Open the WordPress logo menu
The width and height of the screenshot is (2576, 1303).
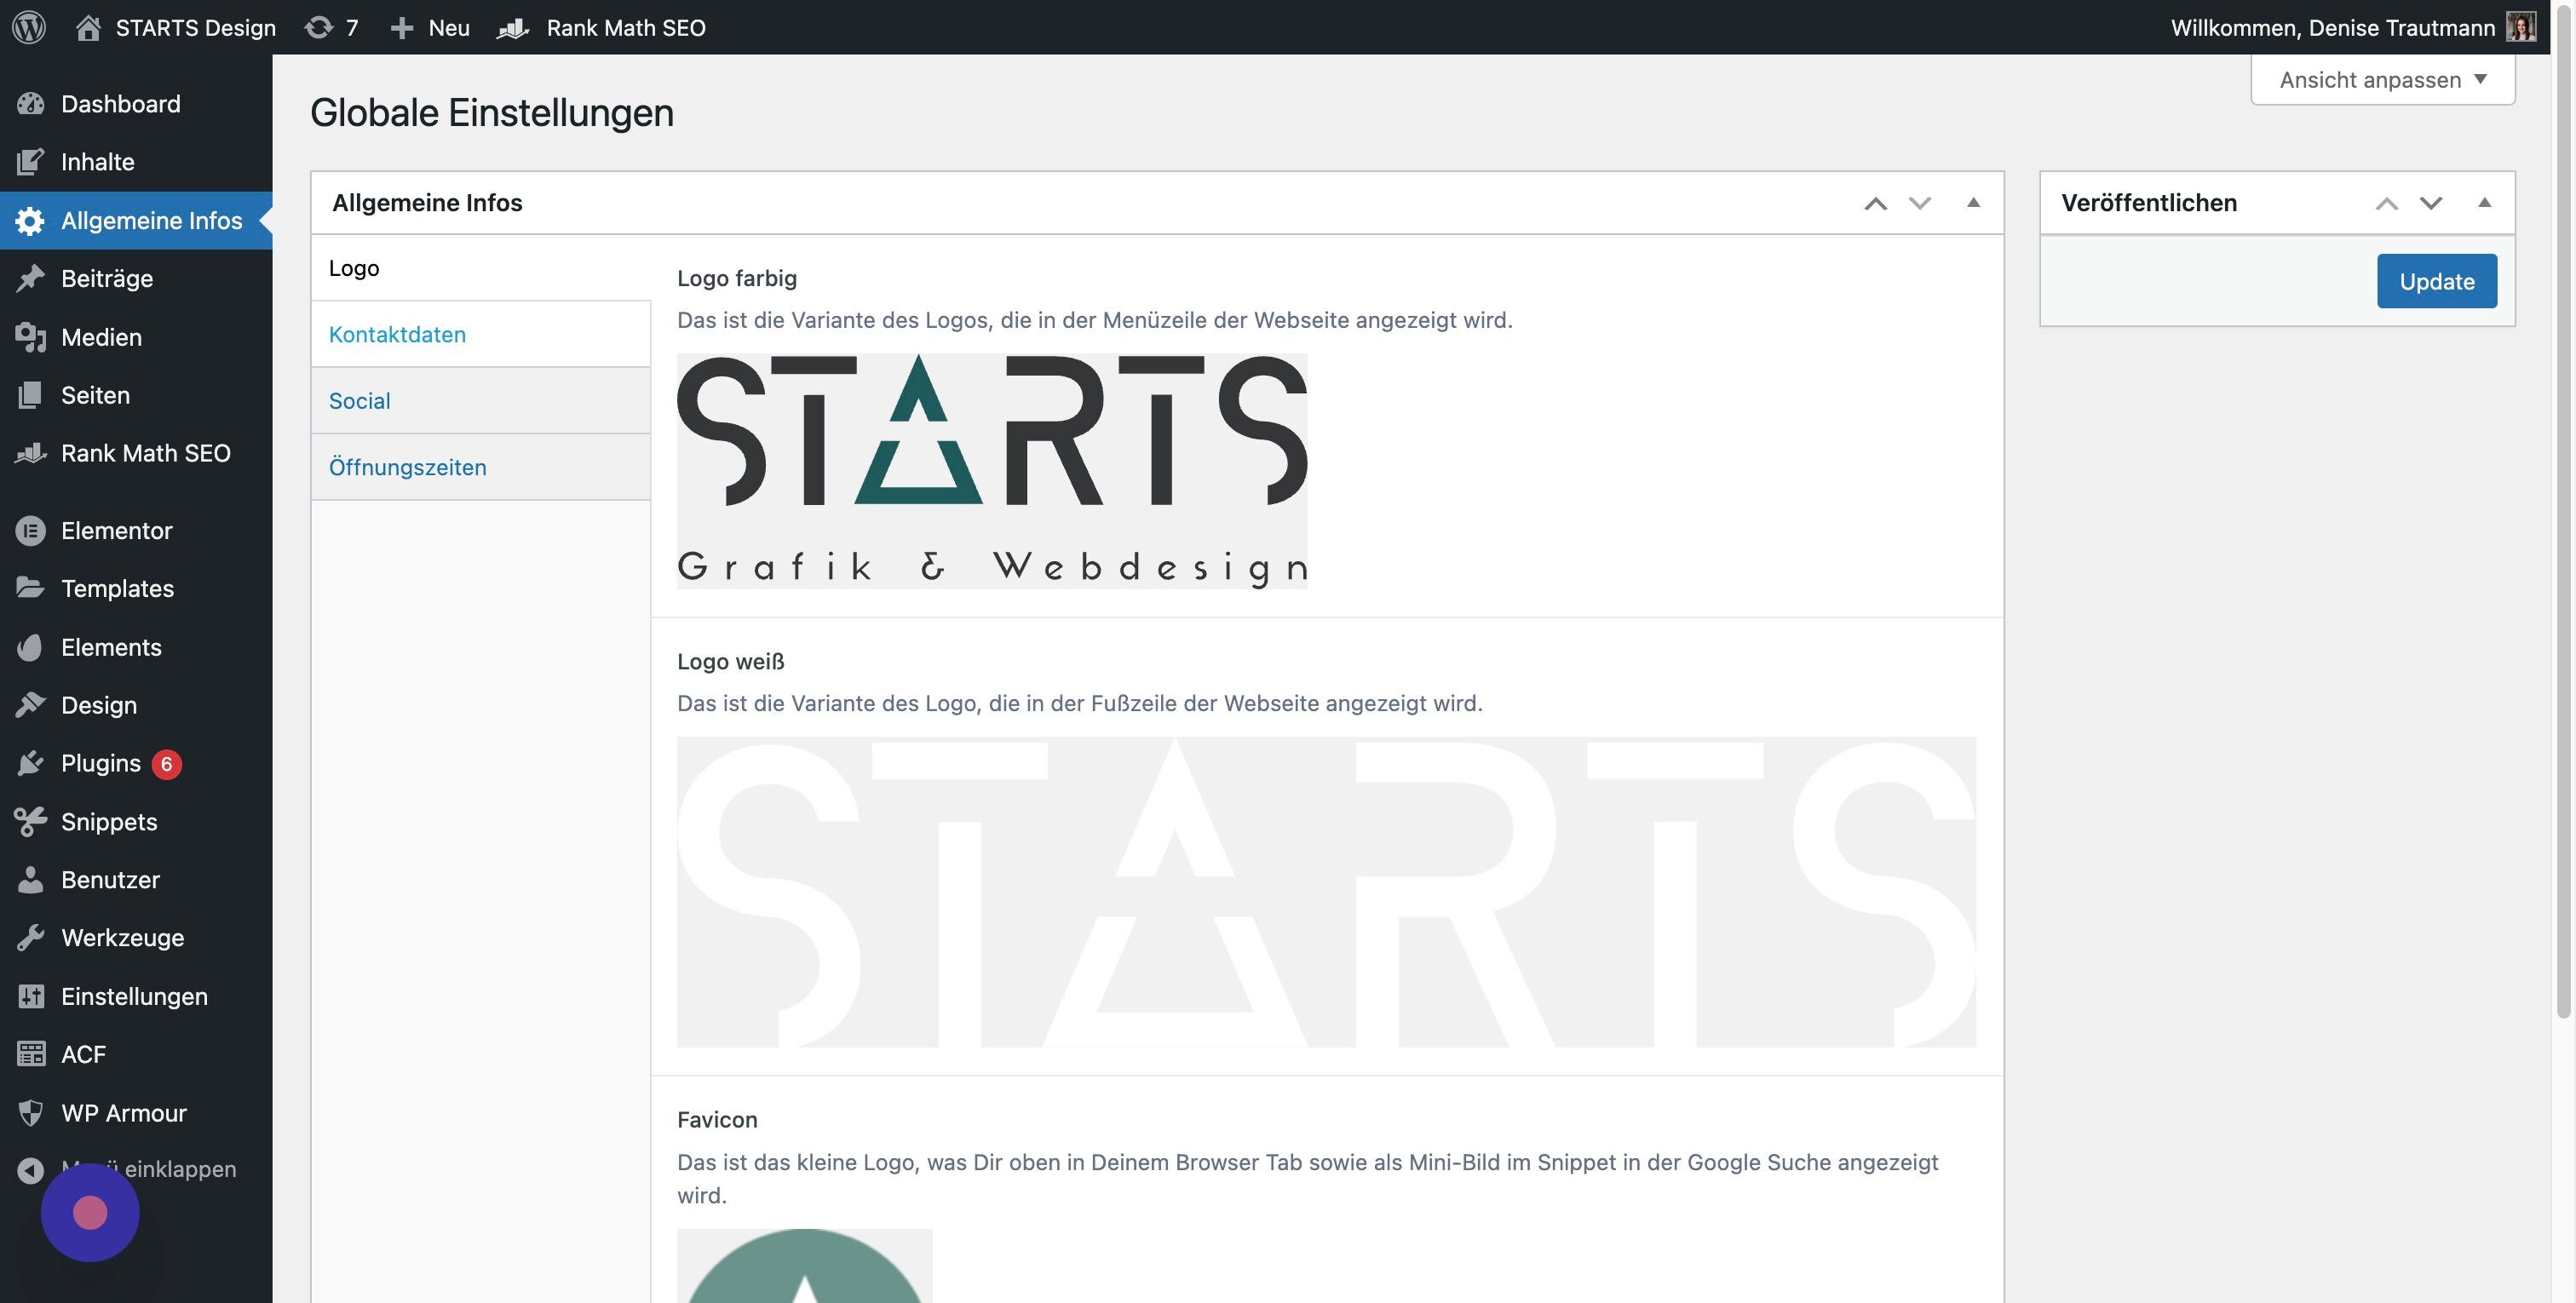[29, 27]
